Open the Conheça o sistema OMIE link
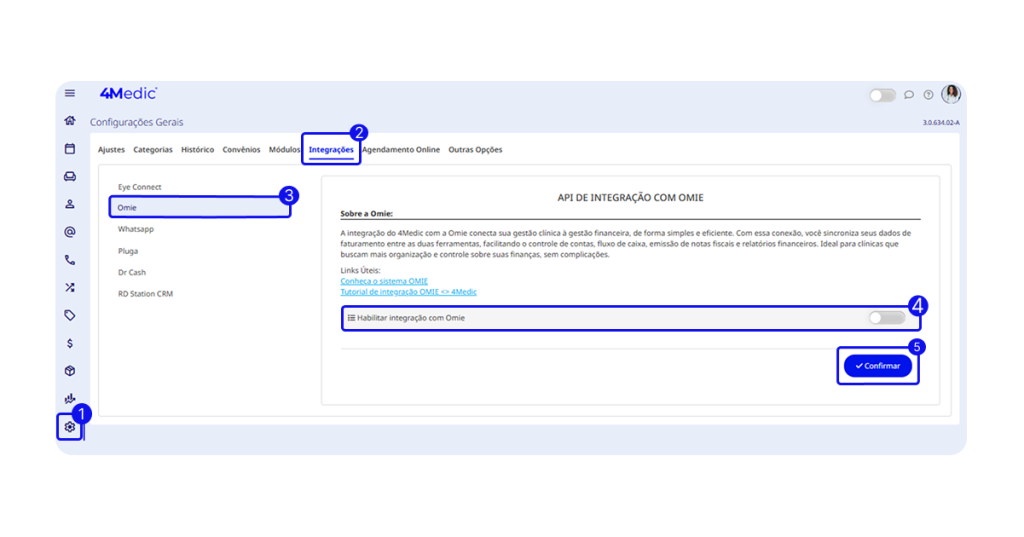The width and height of the screenshot is (1024, 537). click(384, 281)
